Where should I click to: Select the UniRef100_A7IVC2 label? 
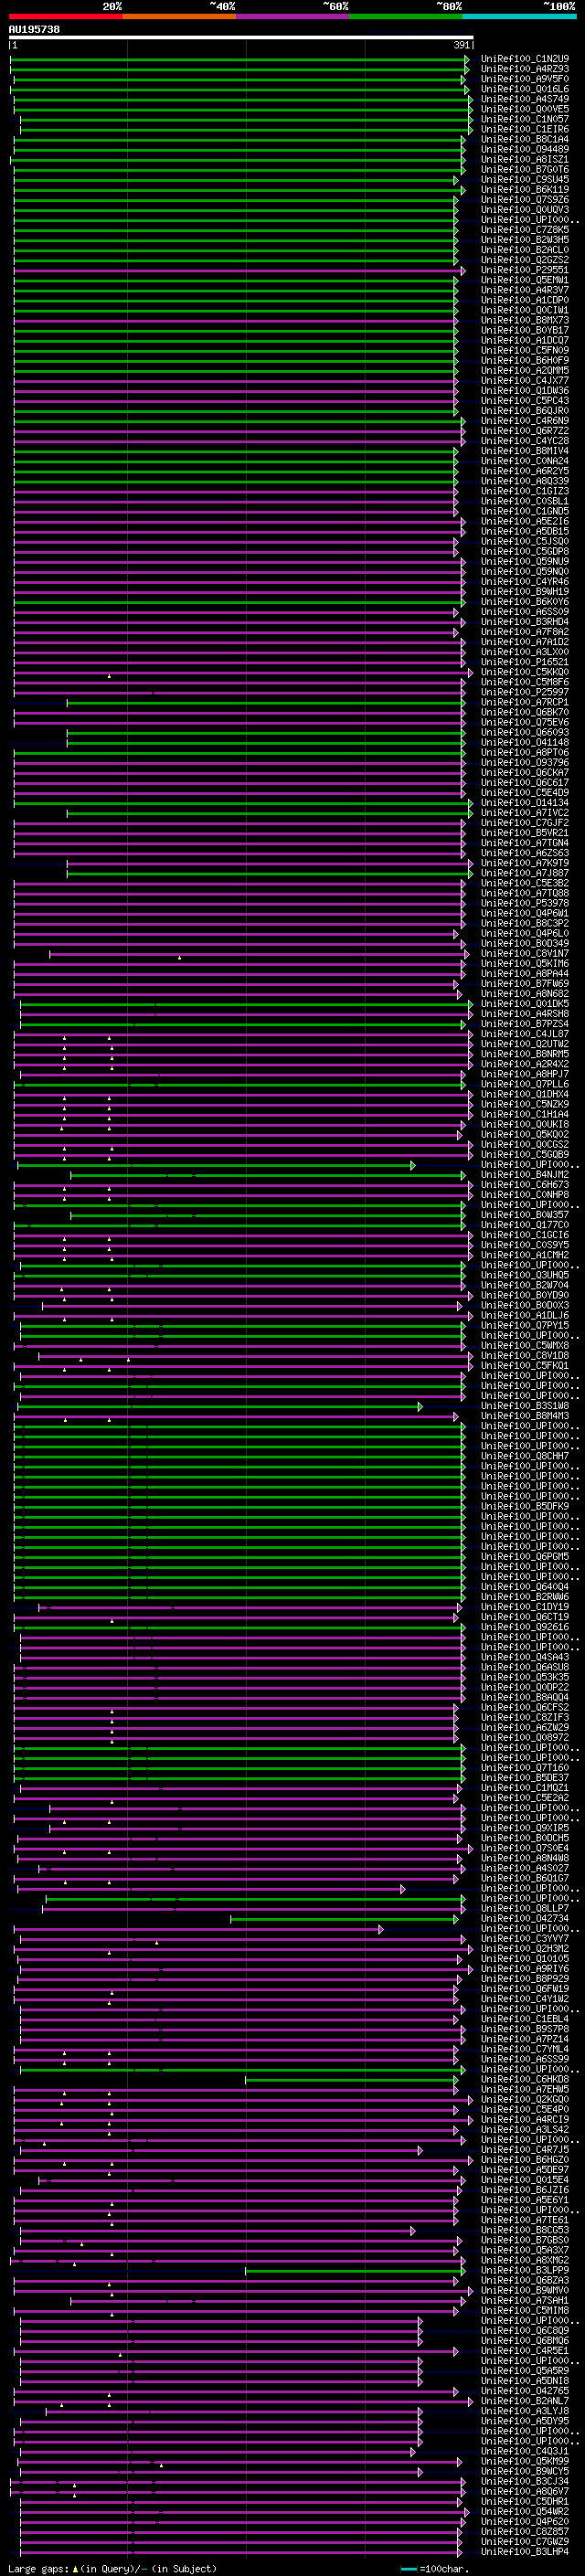525,813
